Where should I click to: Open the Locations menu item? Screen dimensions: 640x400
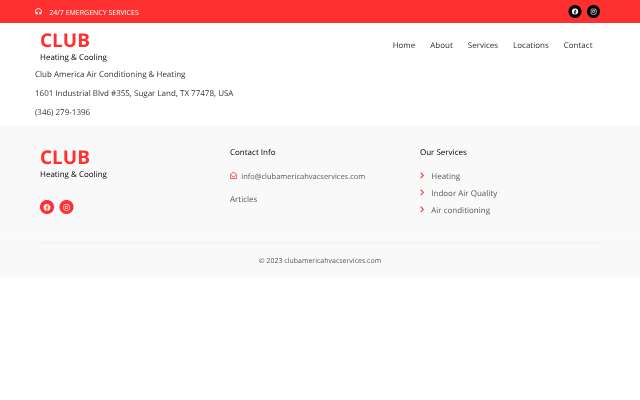[x=531, y=45]
